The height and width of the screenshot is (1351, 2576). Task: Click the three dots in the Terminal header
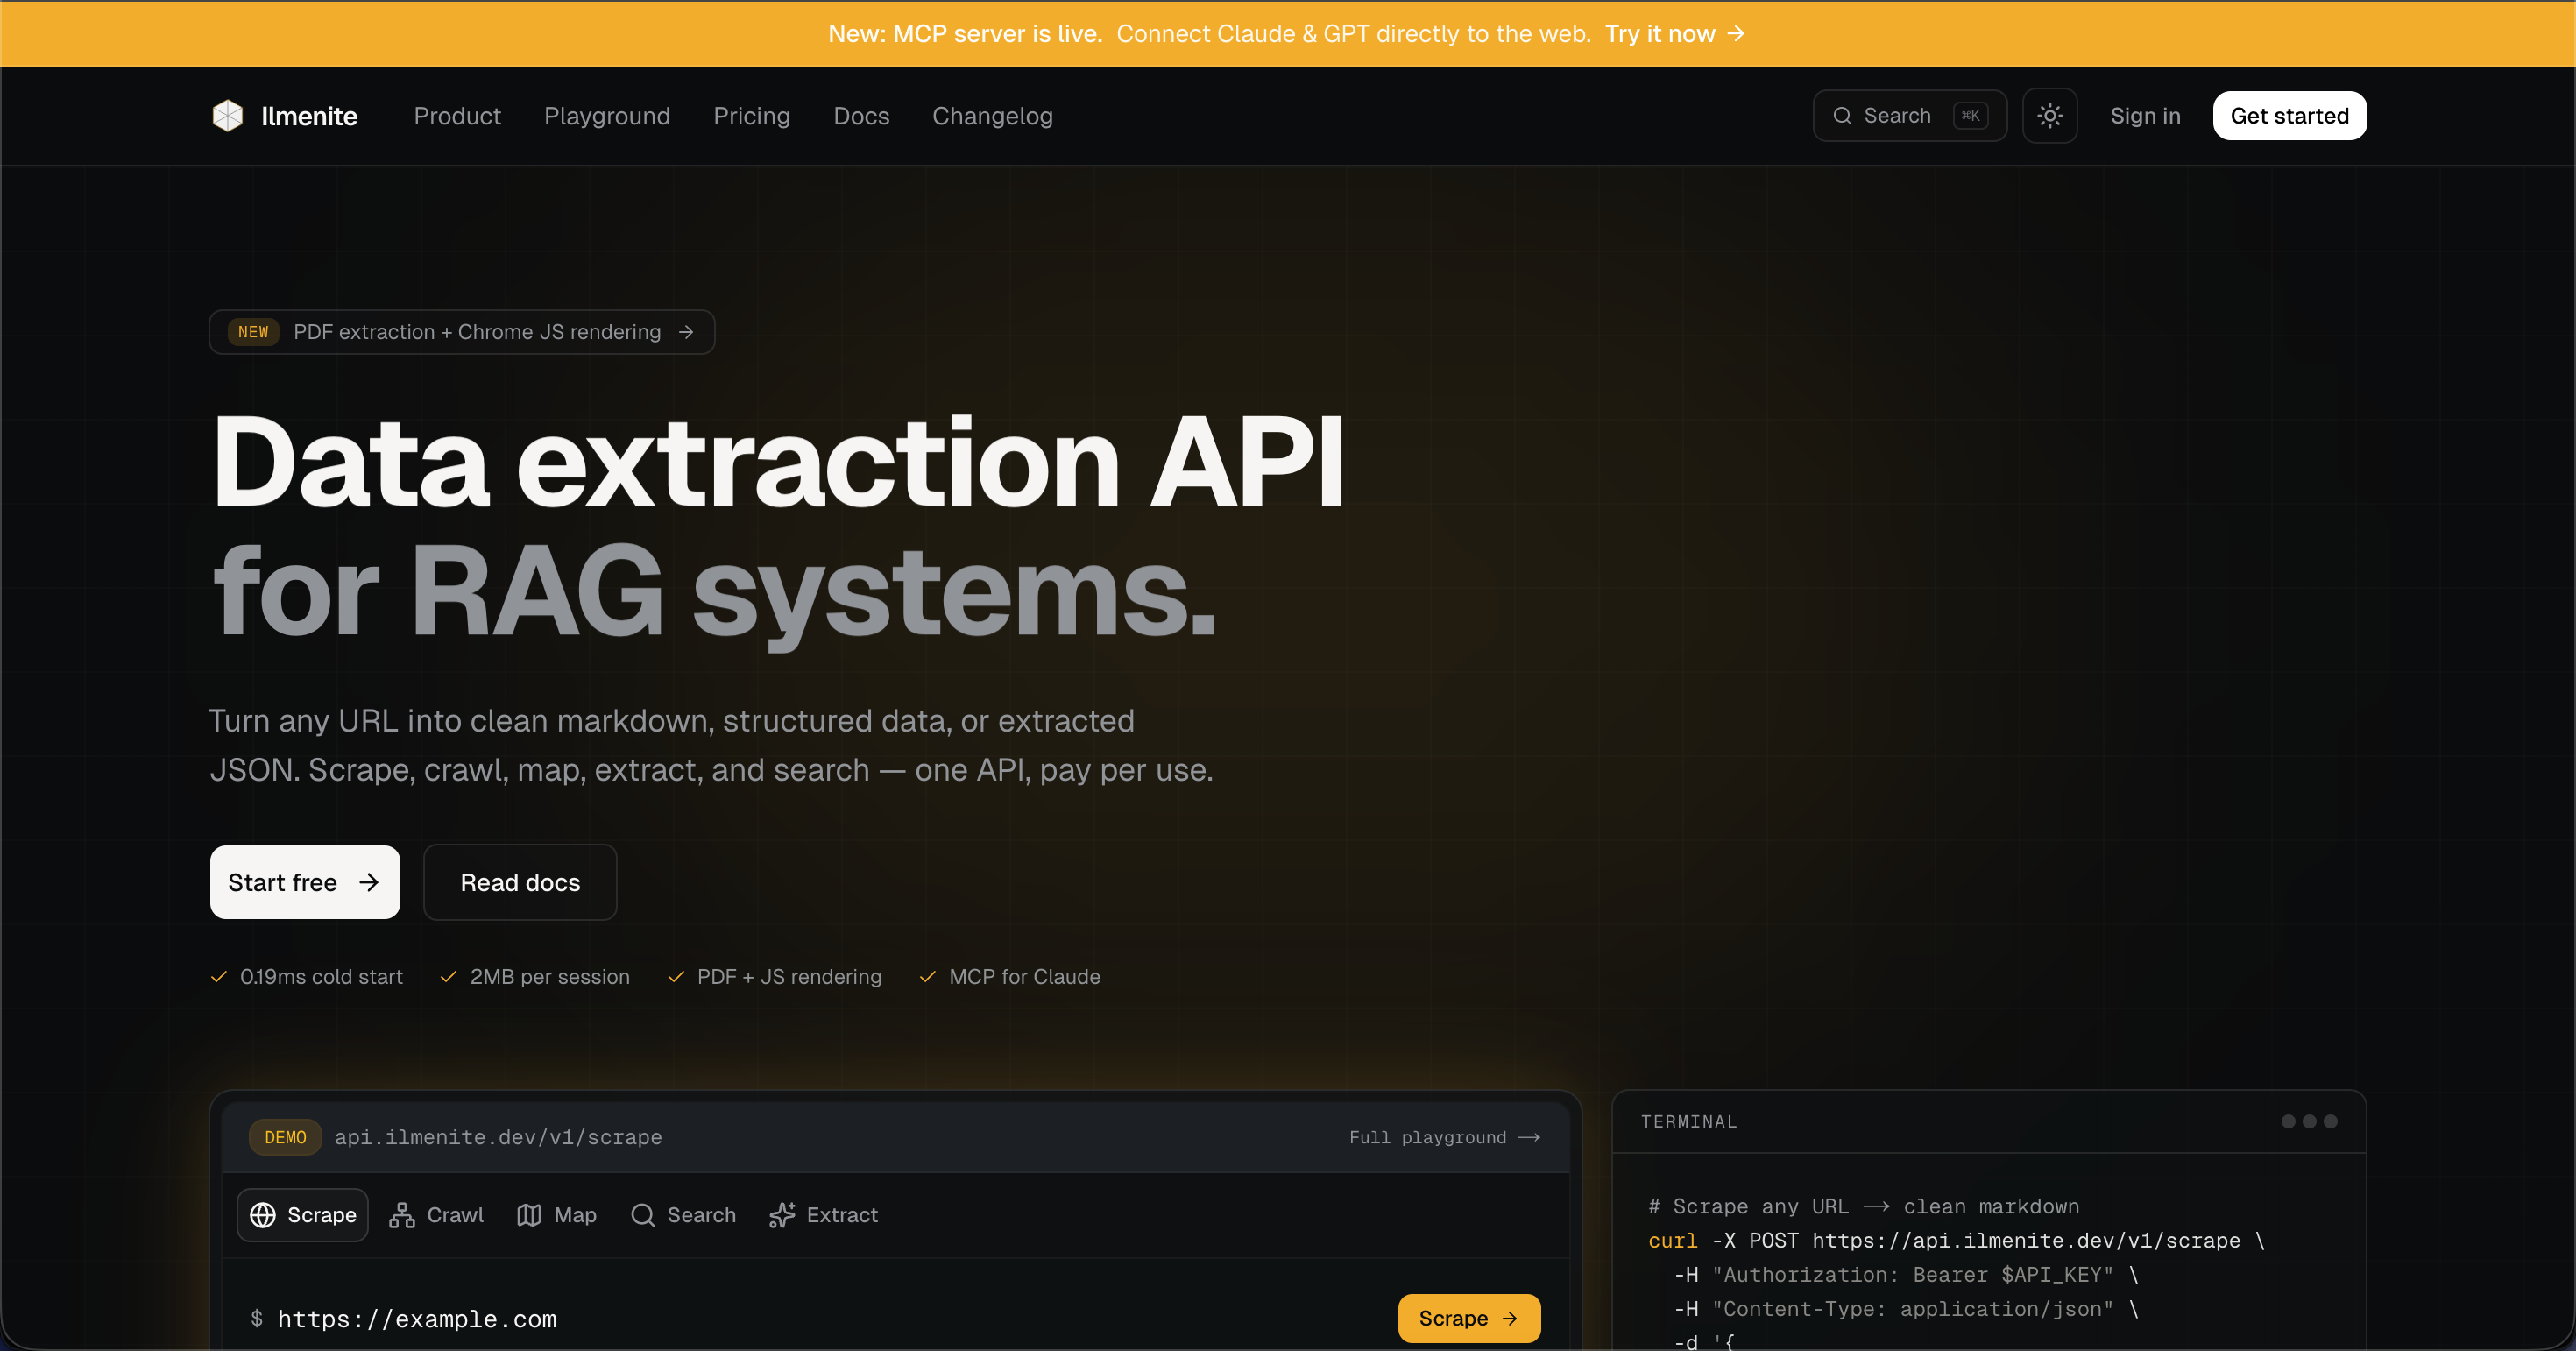point(2308,1121)
